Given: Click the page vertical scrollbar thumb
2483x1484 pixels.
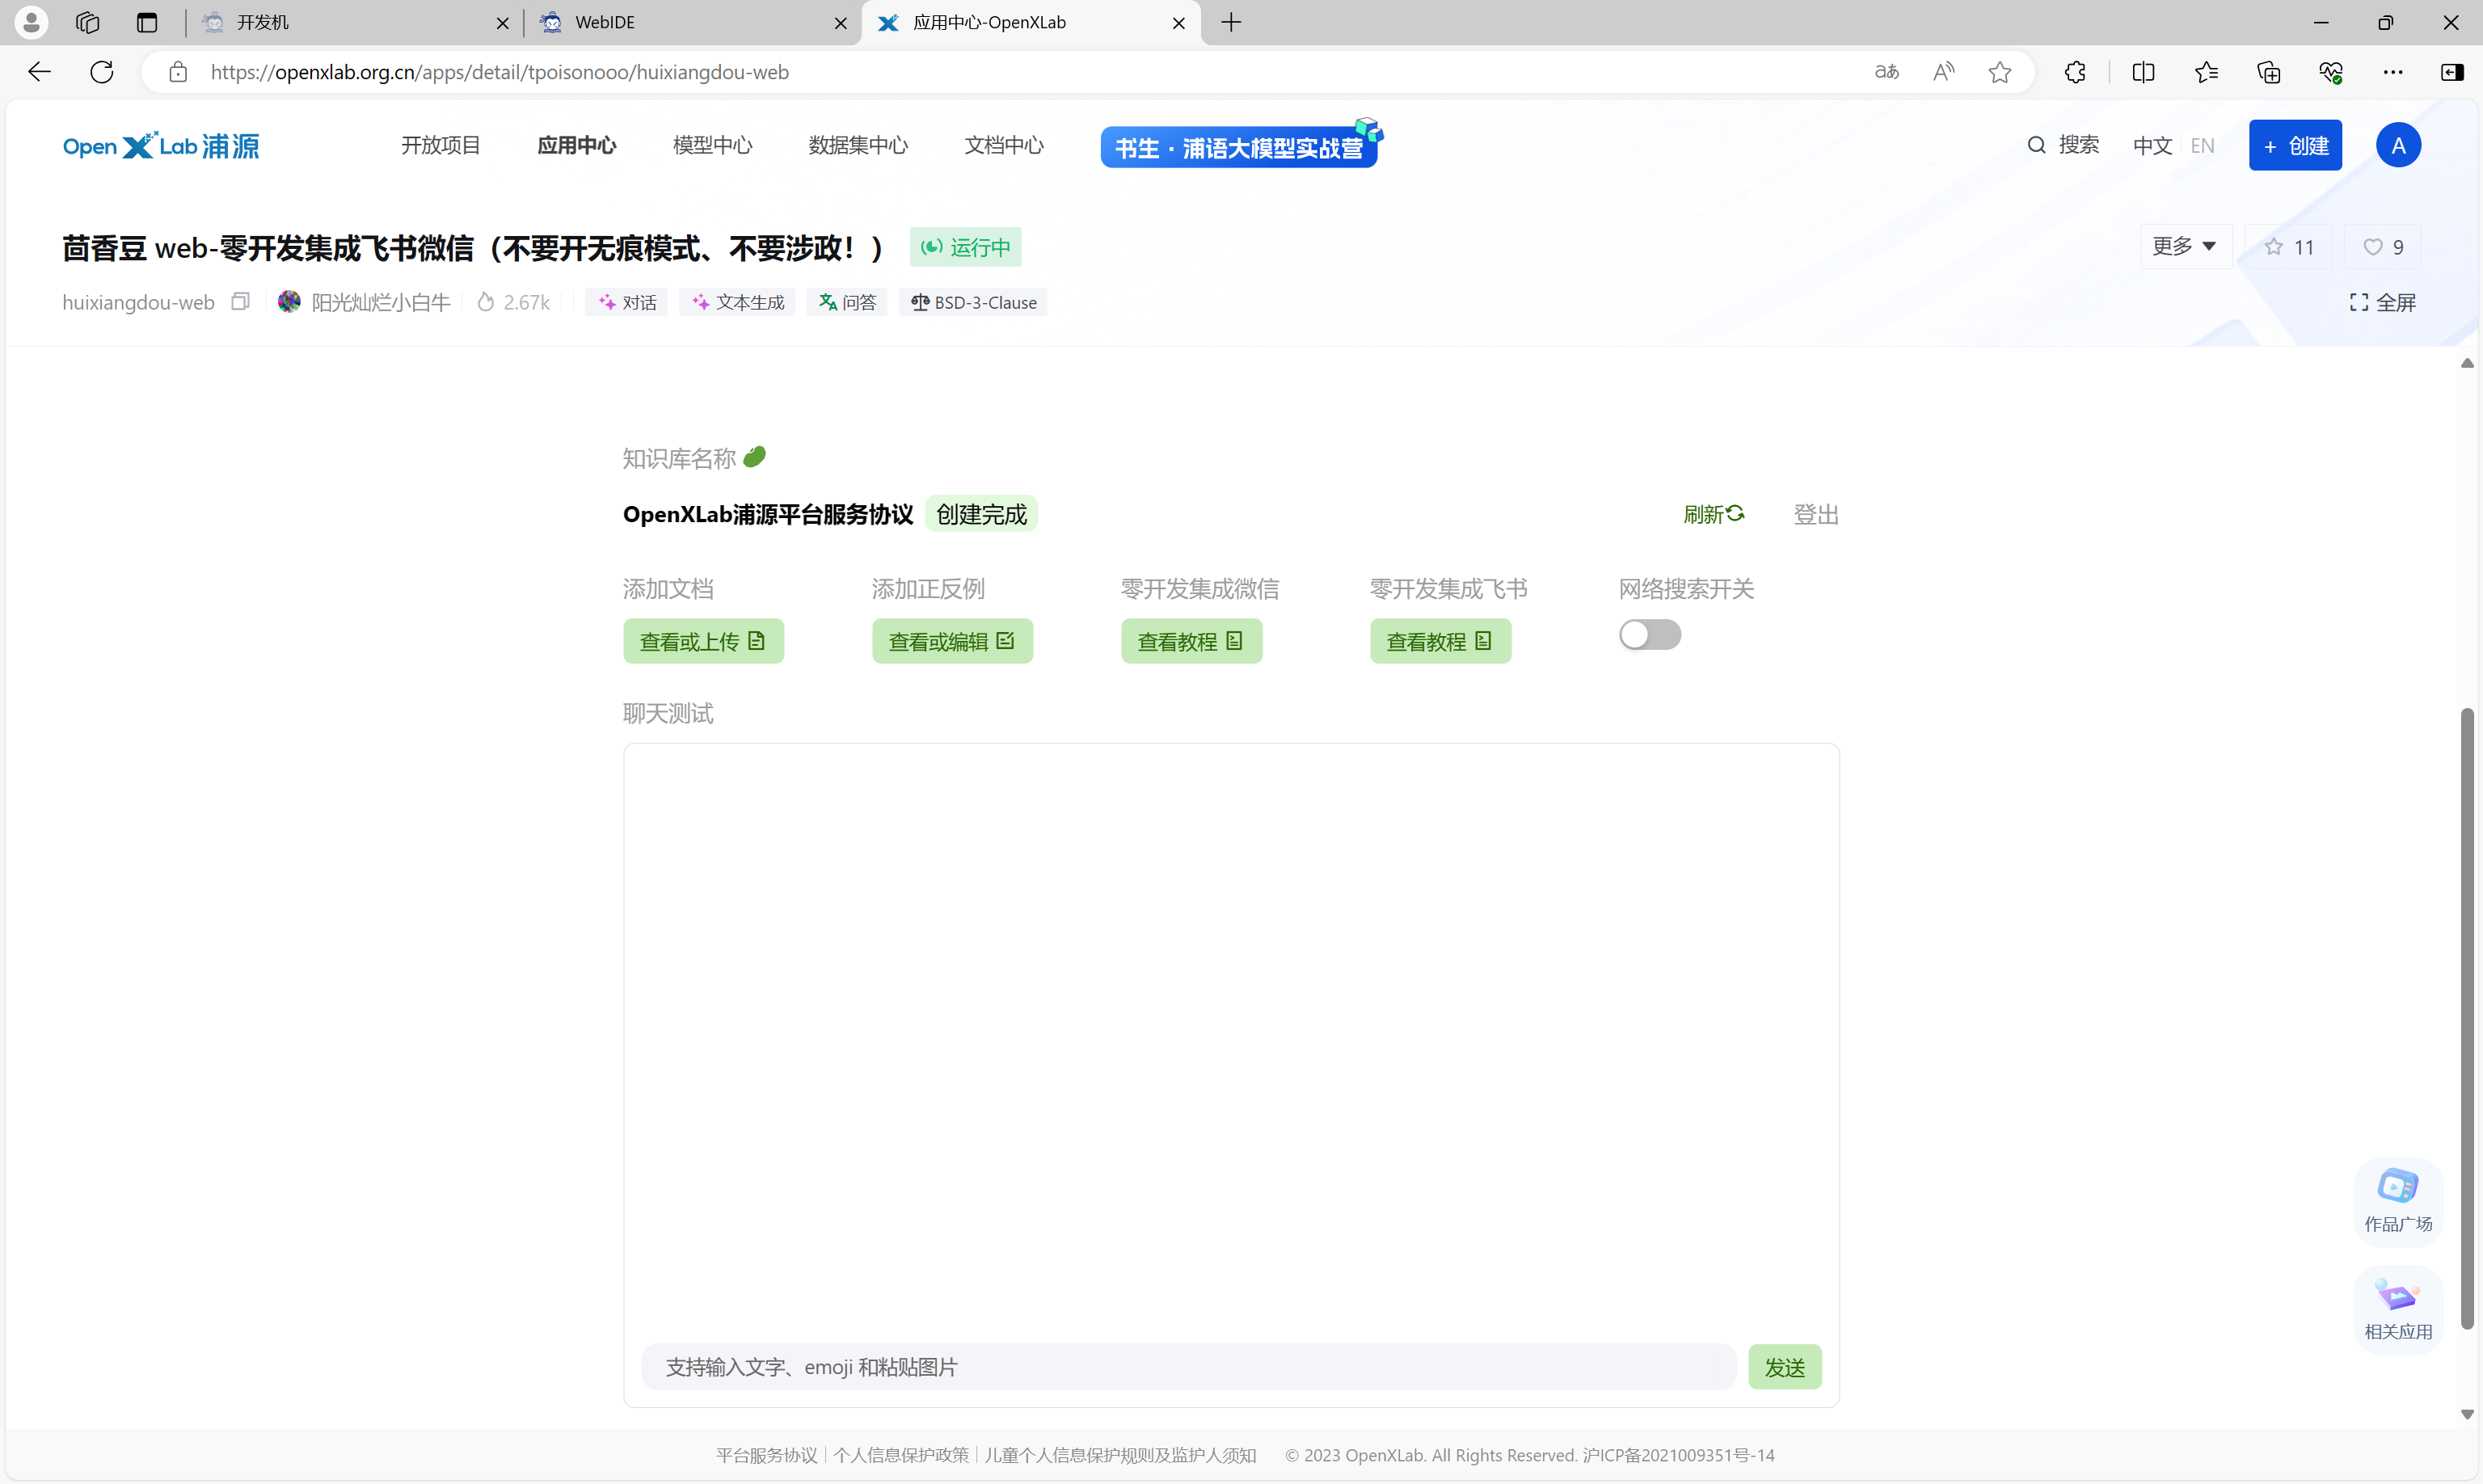Looking at the screenshot, I should [2467, 1018].
